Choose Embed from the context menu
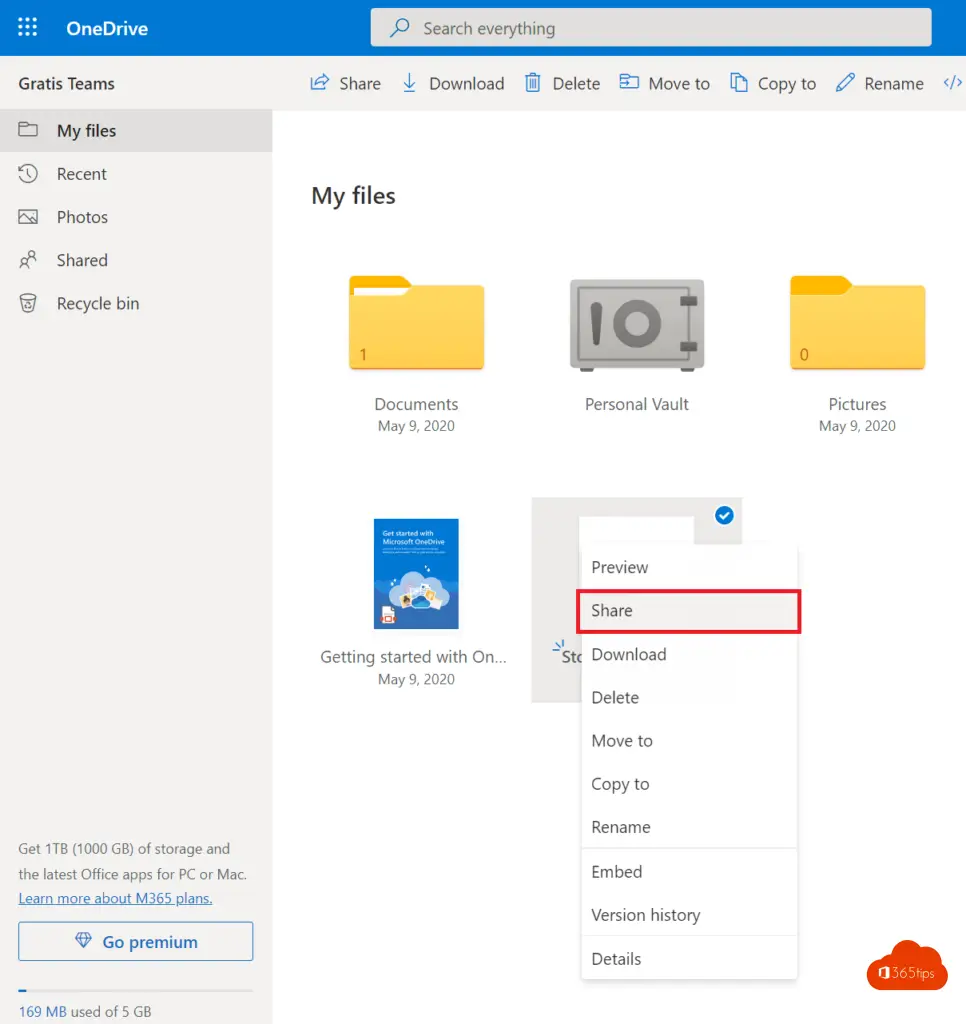Screen dimensions: 966x1024 tap(689, 872)
